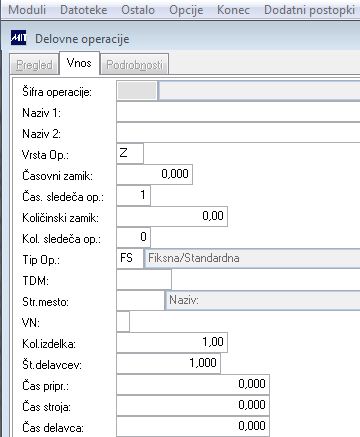Focus the Naziv 2 input field
The height and width of the screenshot is (437, 360).
(x=238, y=133)
